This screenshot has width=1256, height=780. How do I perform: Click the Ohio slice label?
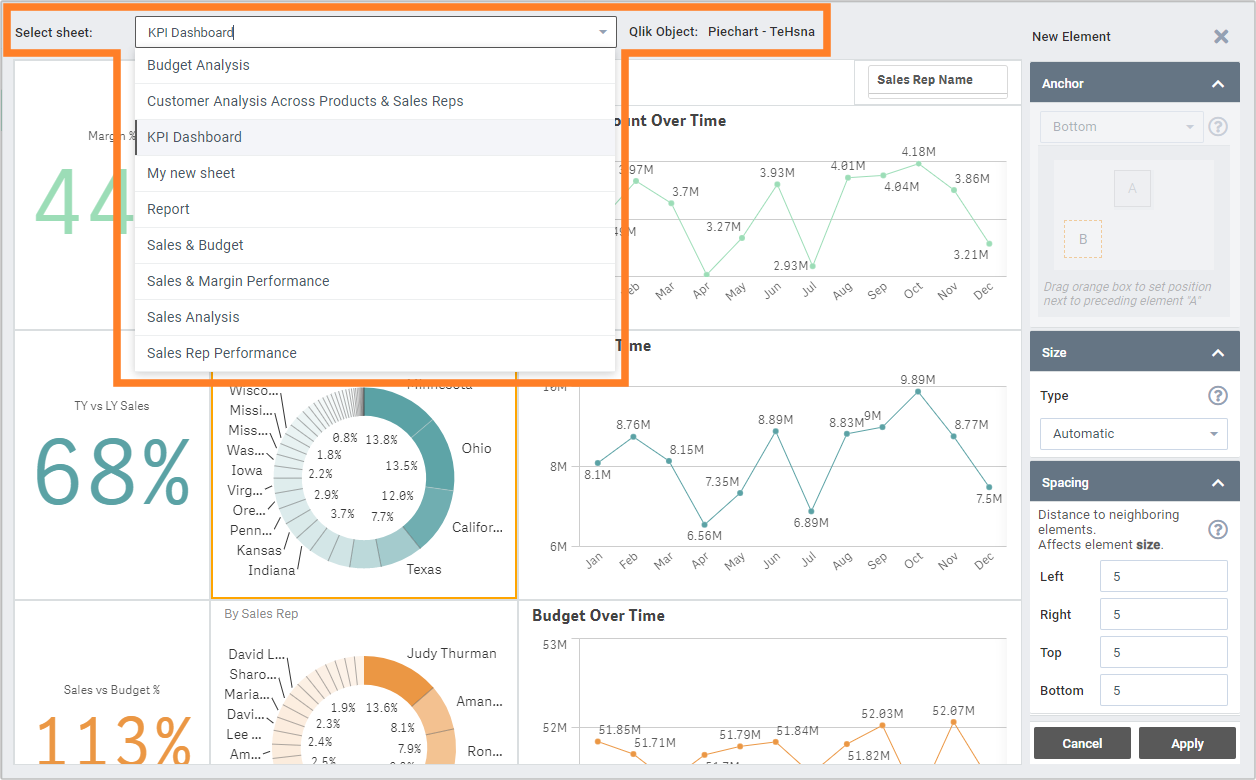[x=477, y=448]
